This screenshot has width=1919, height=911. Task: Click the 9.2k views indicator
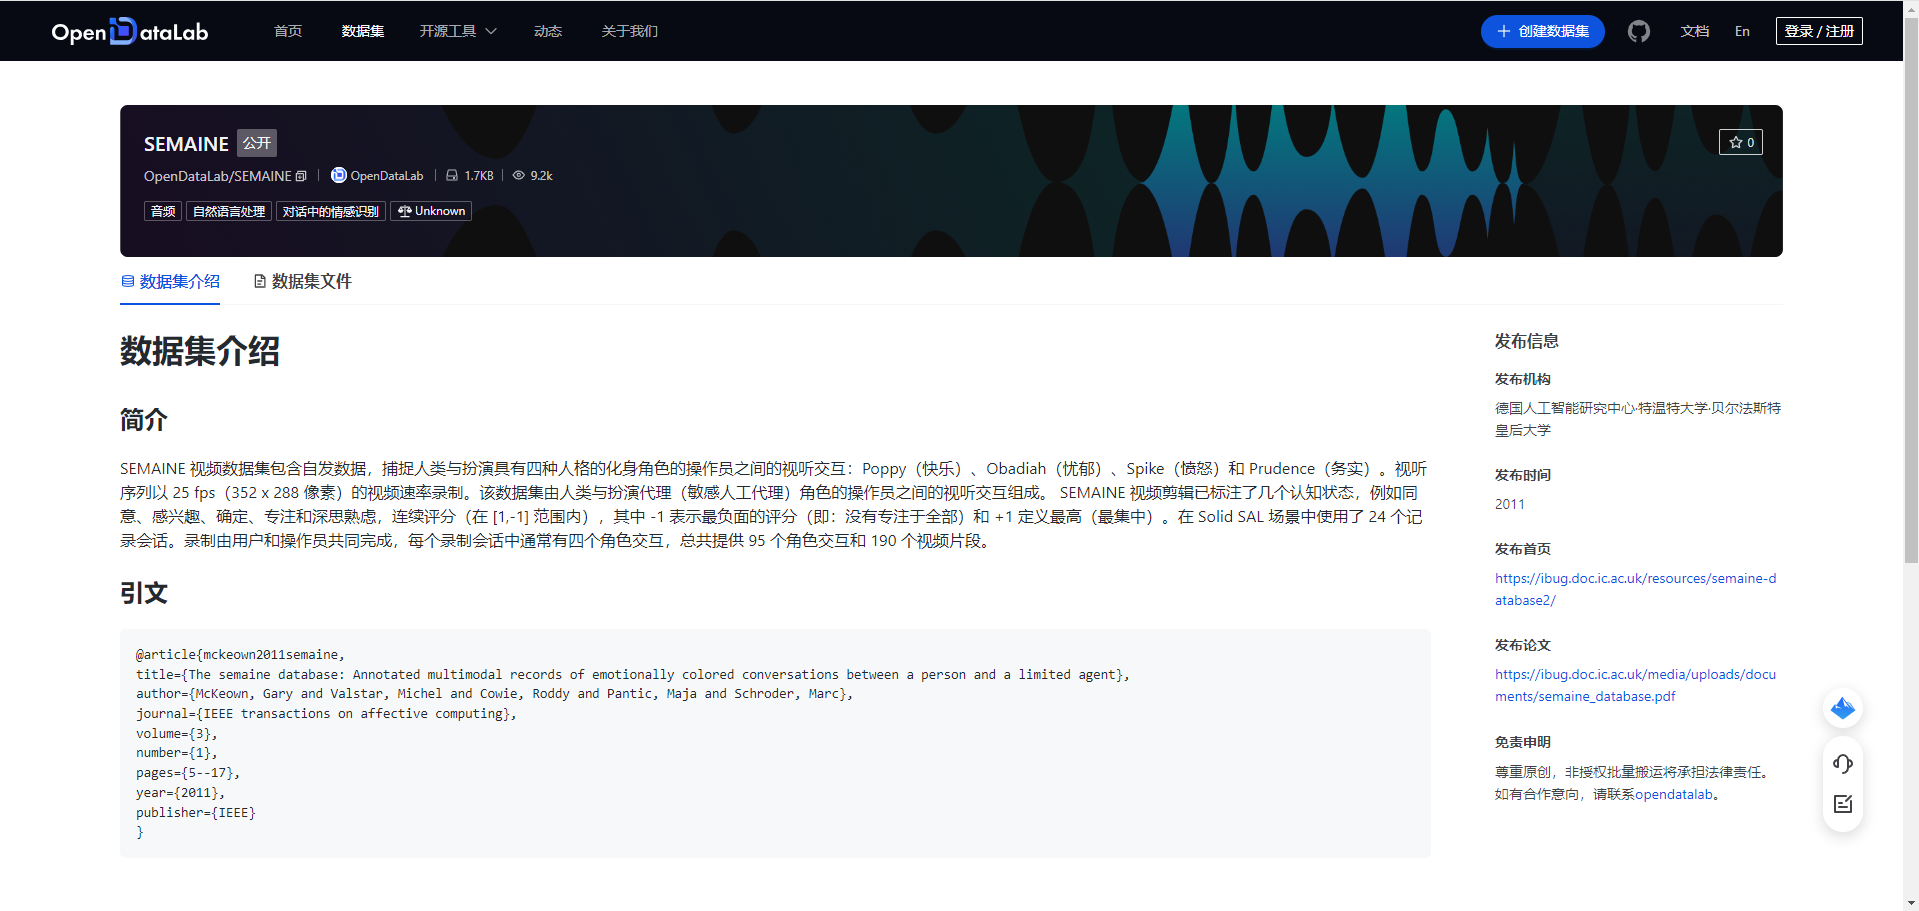click(x=532, y=176)
